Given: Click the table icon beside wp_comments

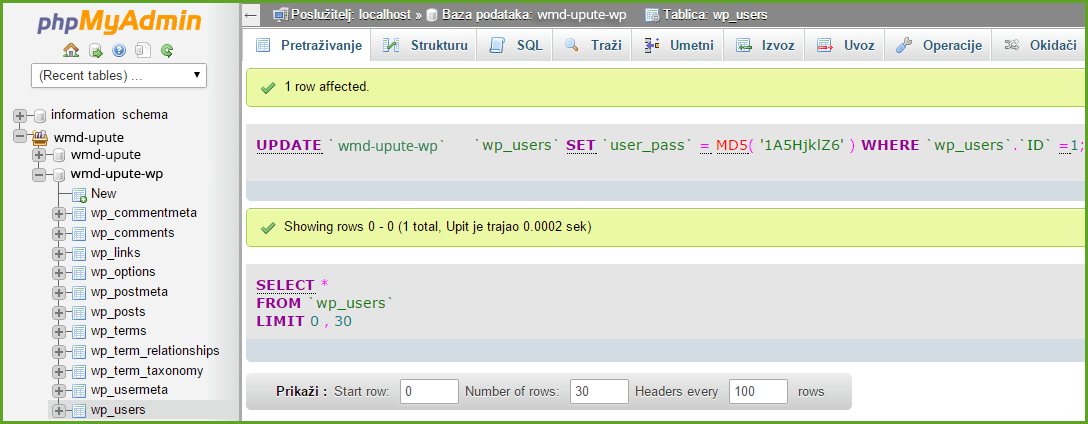Looking at the screenshot, I should click(79, 233).
